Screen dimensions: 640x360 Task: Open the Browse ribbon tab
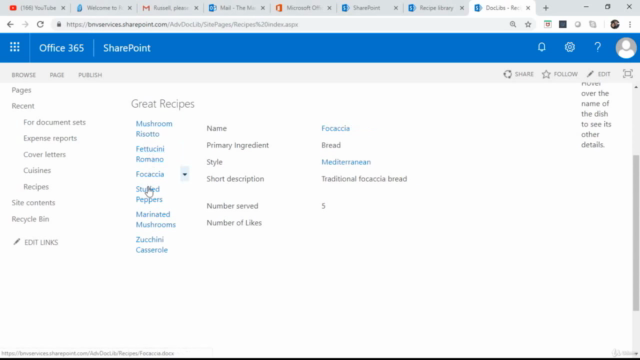(x=24, y=75)
